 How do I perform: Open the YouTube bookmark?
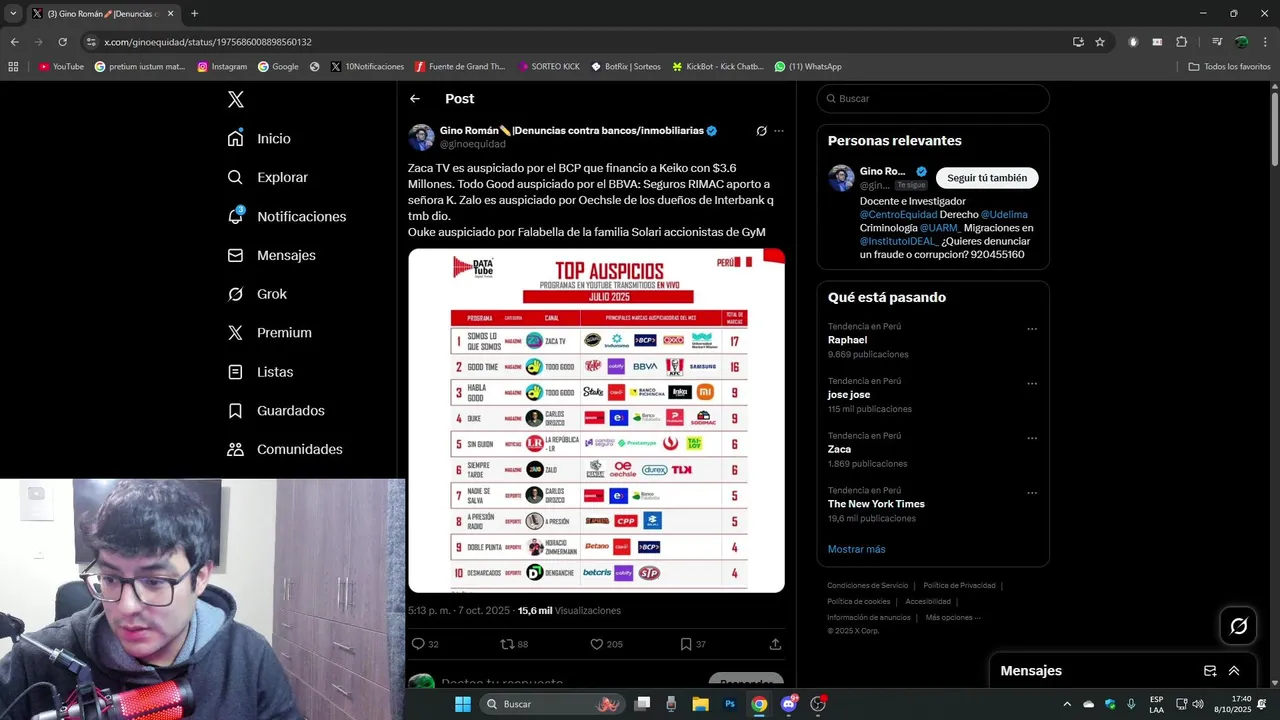click(61, 67)
